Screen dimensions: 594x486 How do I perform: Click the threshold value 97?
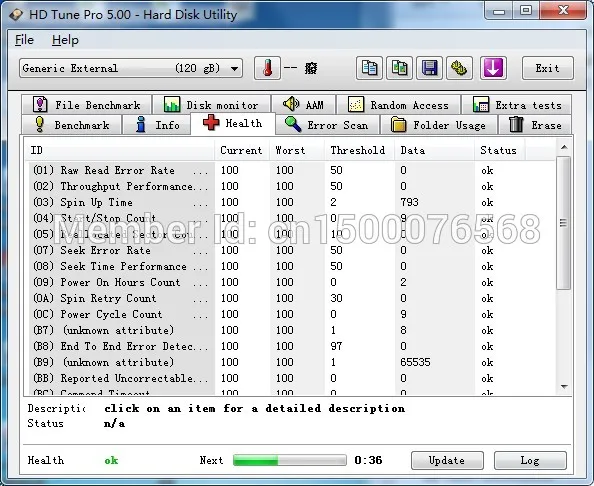(x=336, y=346)
